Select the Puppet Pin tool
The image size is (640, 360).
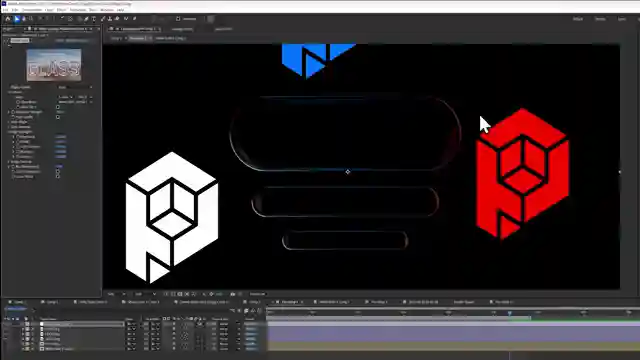coord(134,19)
